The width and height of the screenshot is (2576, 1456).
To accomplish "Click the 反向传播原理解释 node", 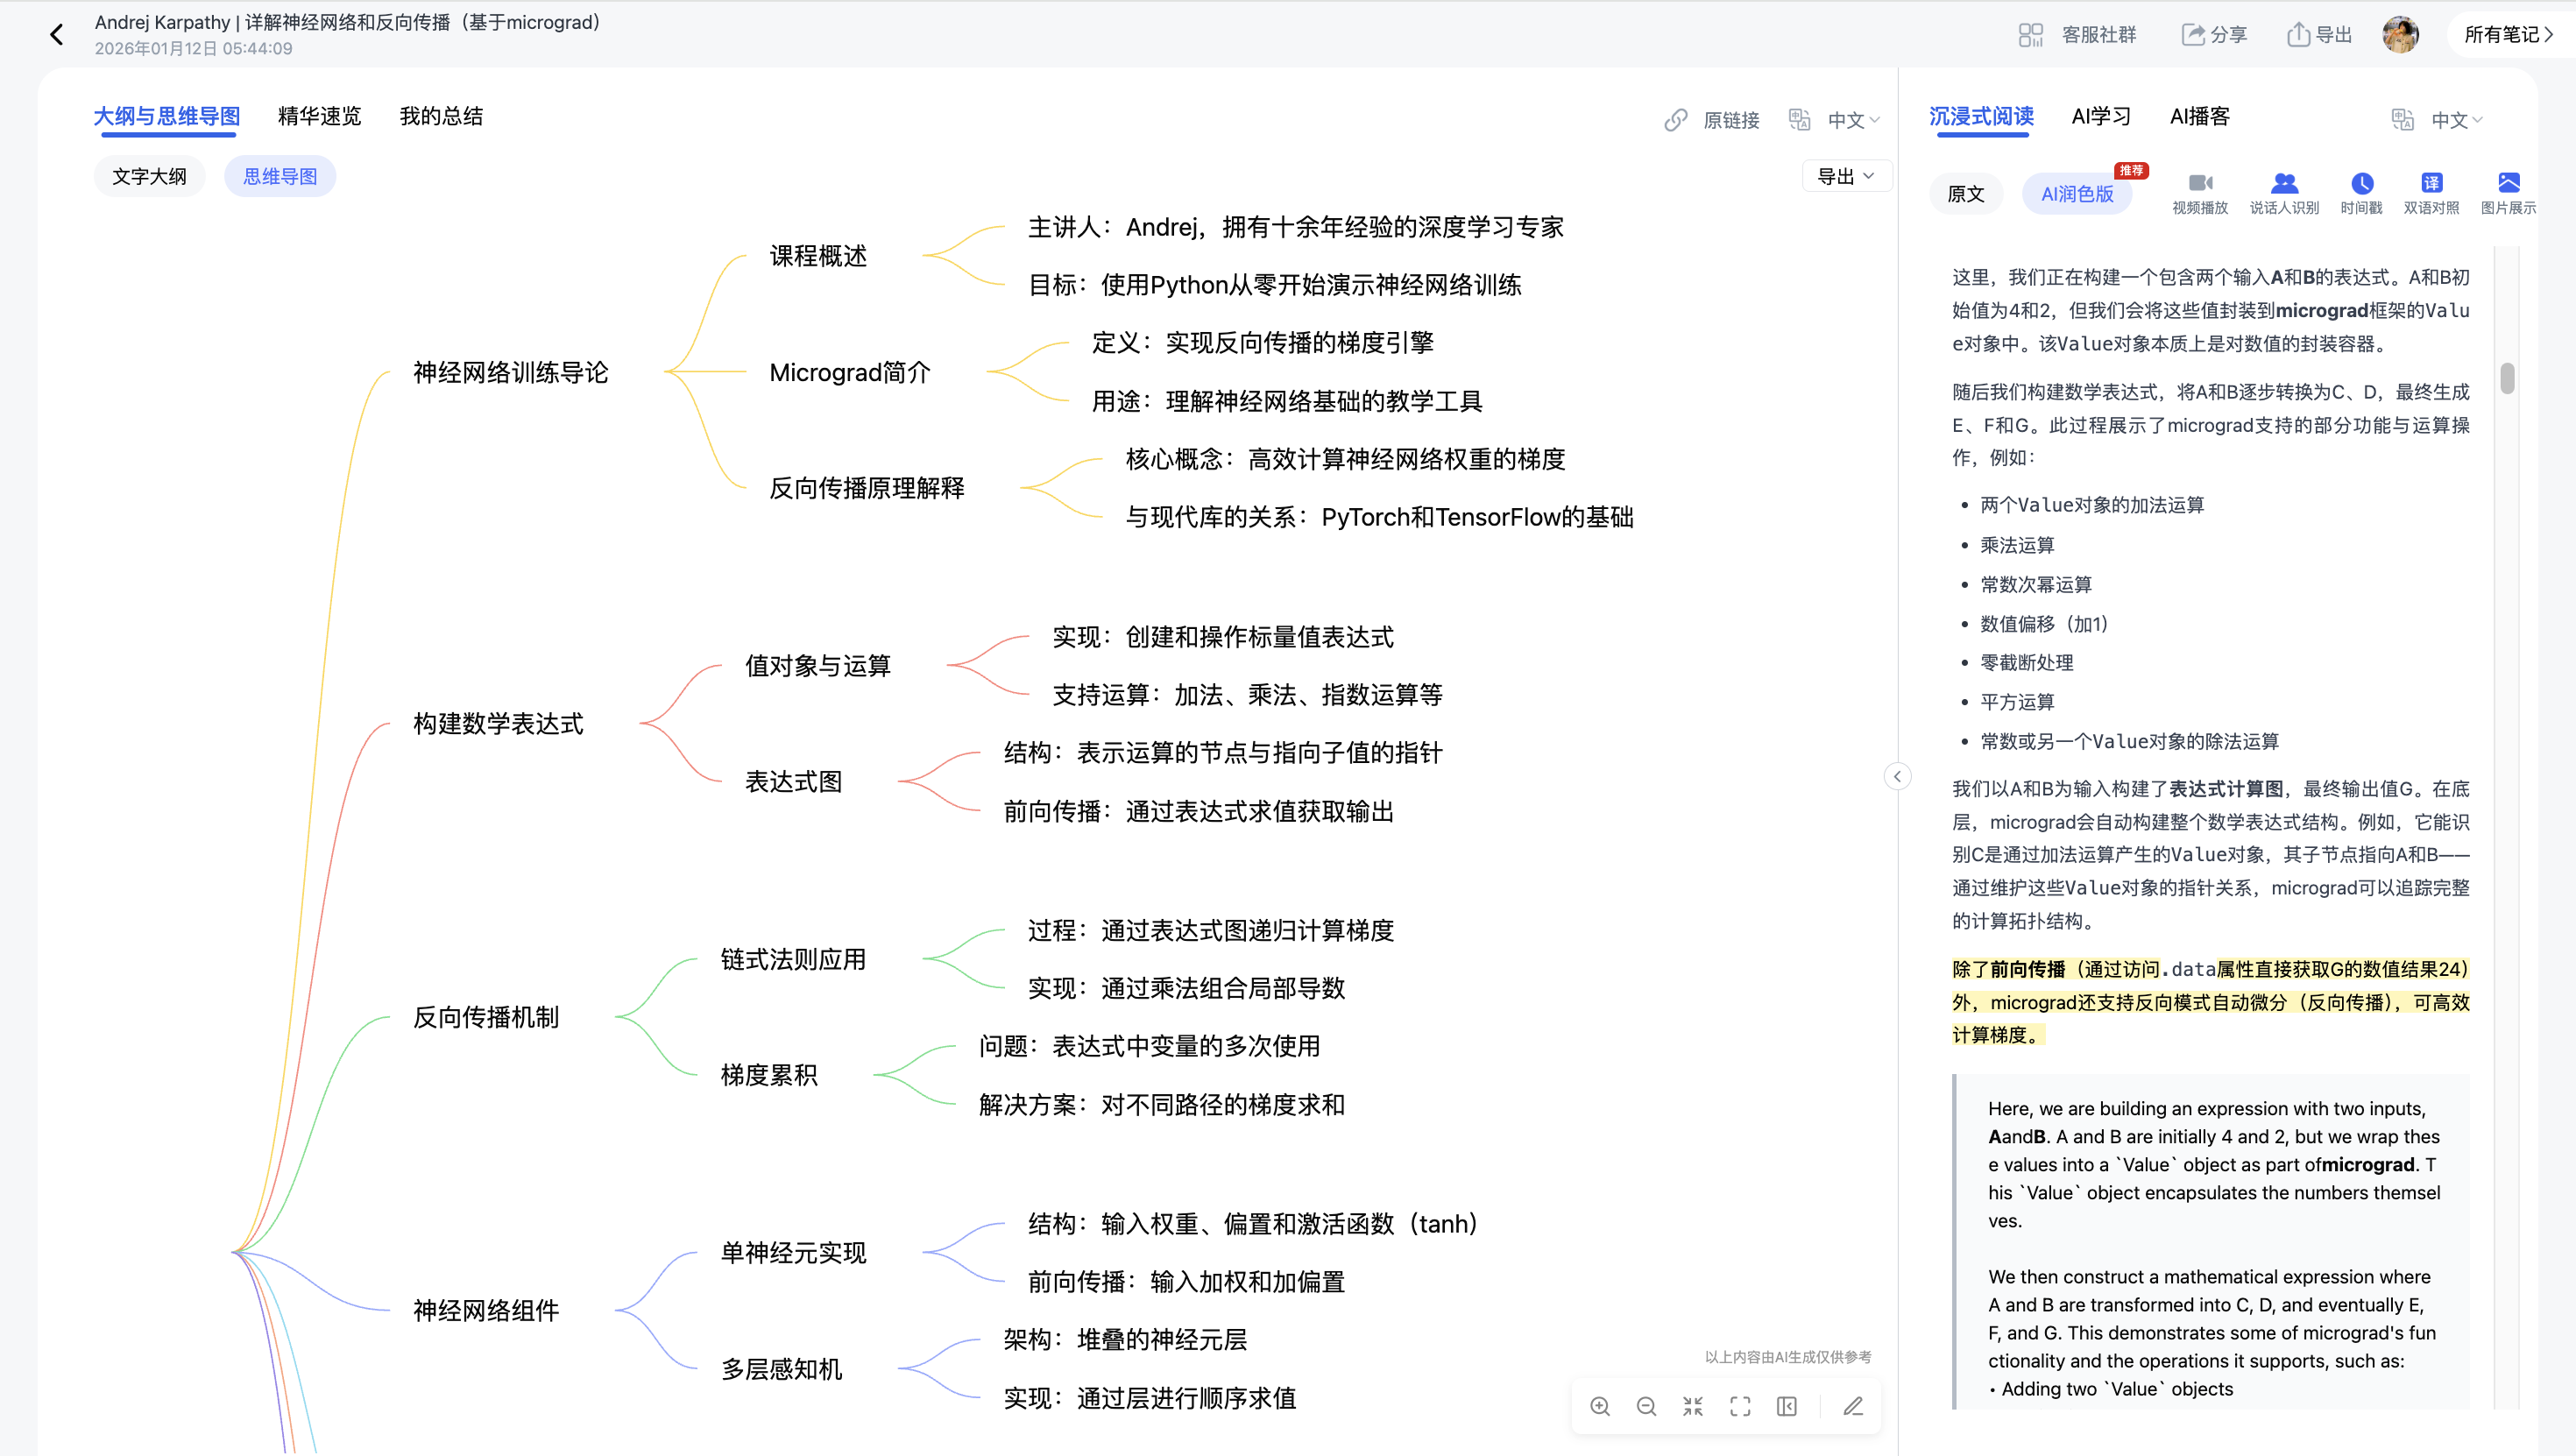I will pos(867,488).
